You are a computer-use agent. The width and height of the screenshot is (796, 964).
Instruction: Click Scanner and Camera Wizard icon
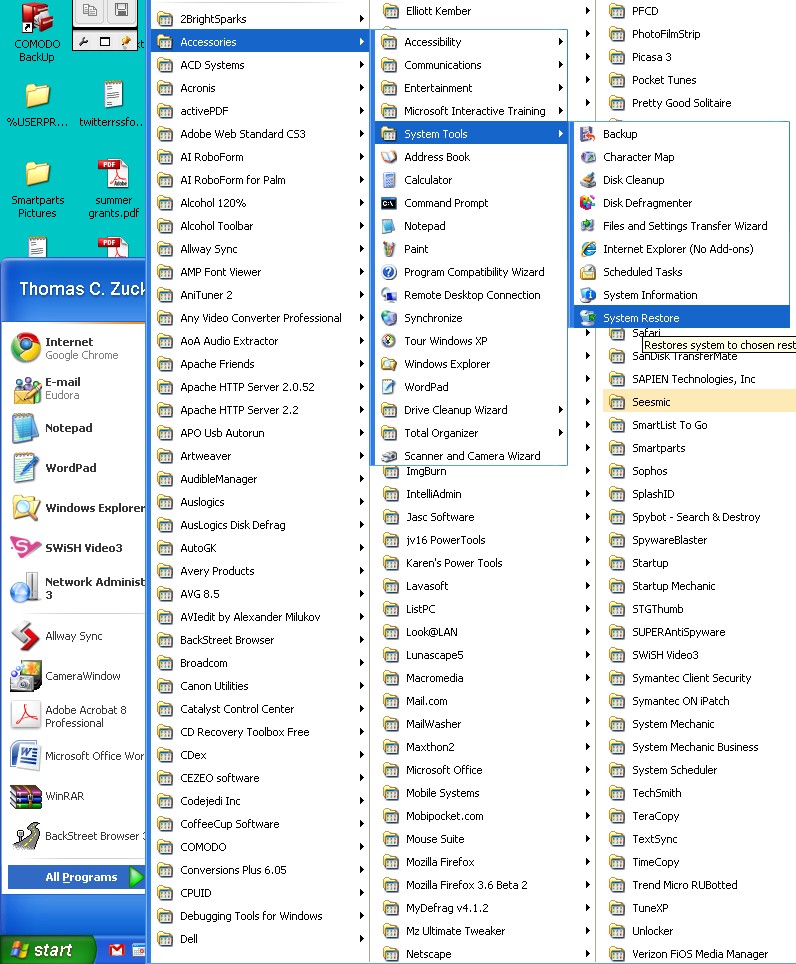(388, 456)
